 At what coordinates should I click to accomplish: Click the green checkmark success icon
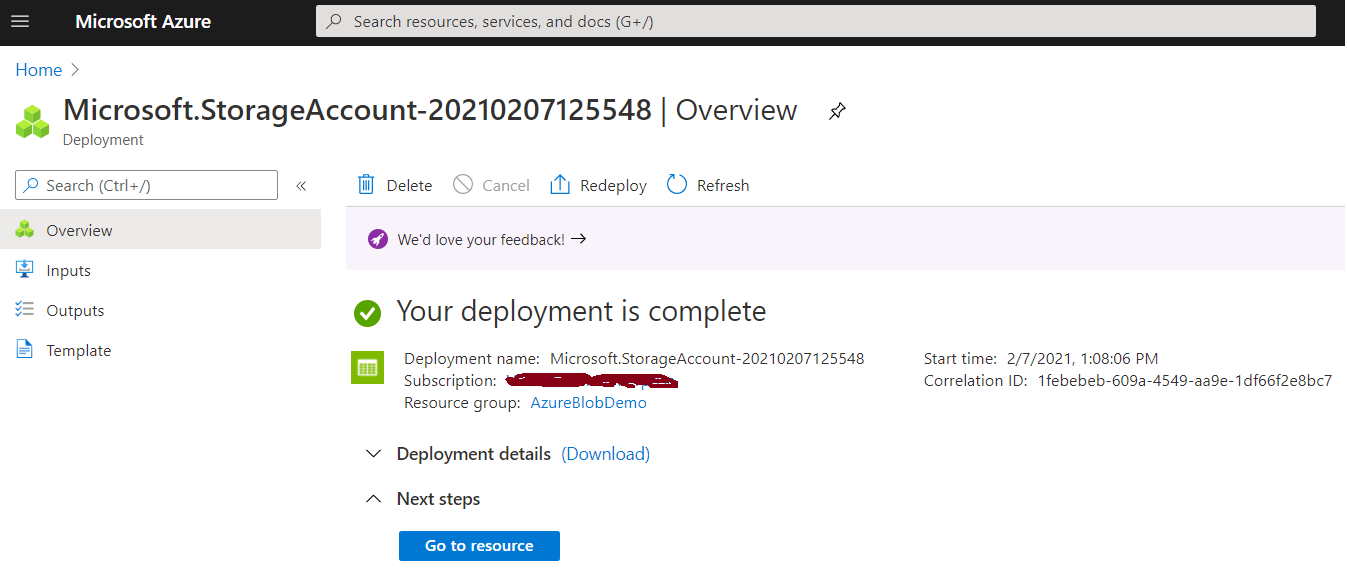pyautogui.click(x=368, y=314)
